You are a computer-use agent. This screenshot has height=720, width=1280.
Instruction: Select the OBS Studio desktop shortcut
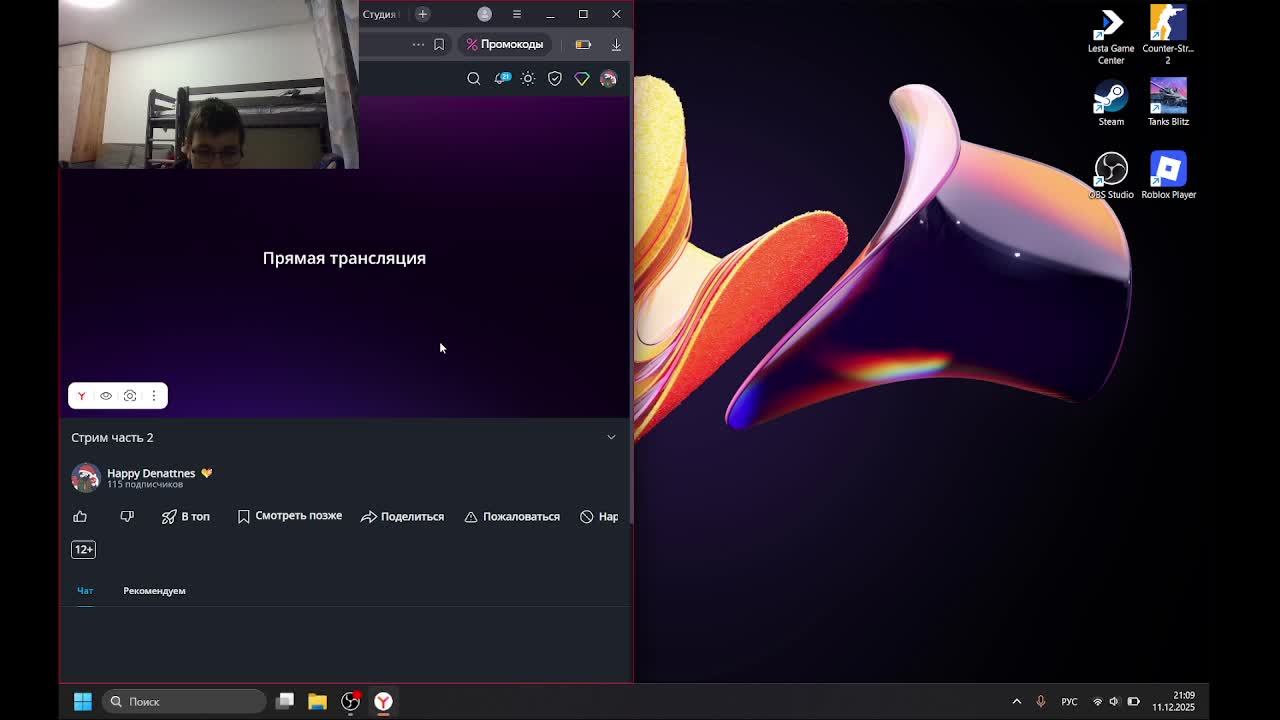1111,176
